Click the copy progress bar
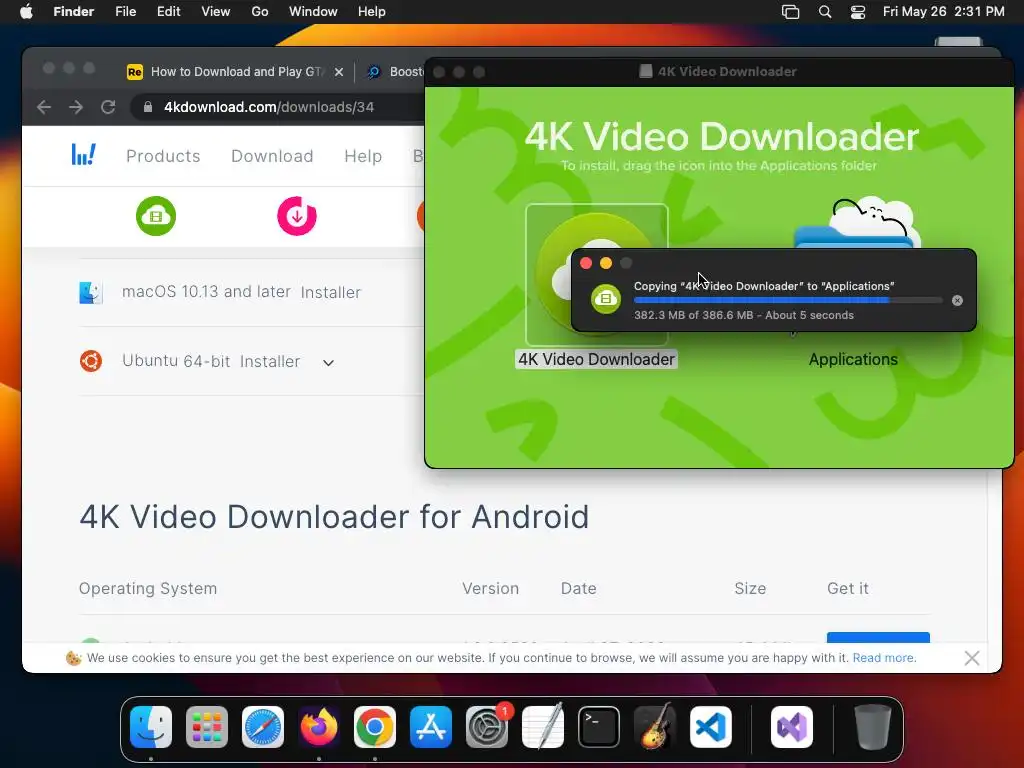Screen dimensions: 1024x768 coord(788,300)
